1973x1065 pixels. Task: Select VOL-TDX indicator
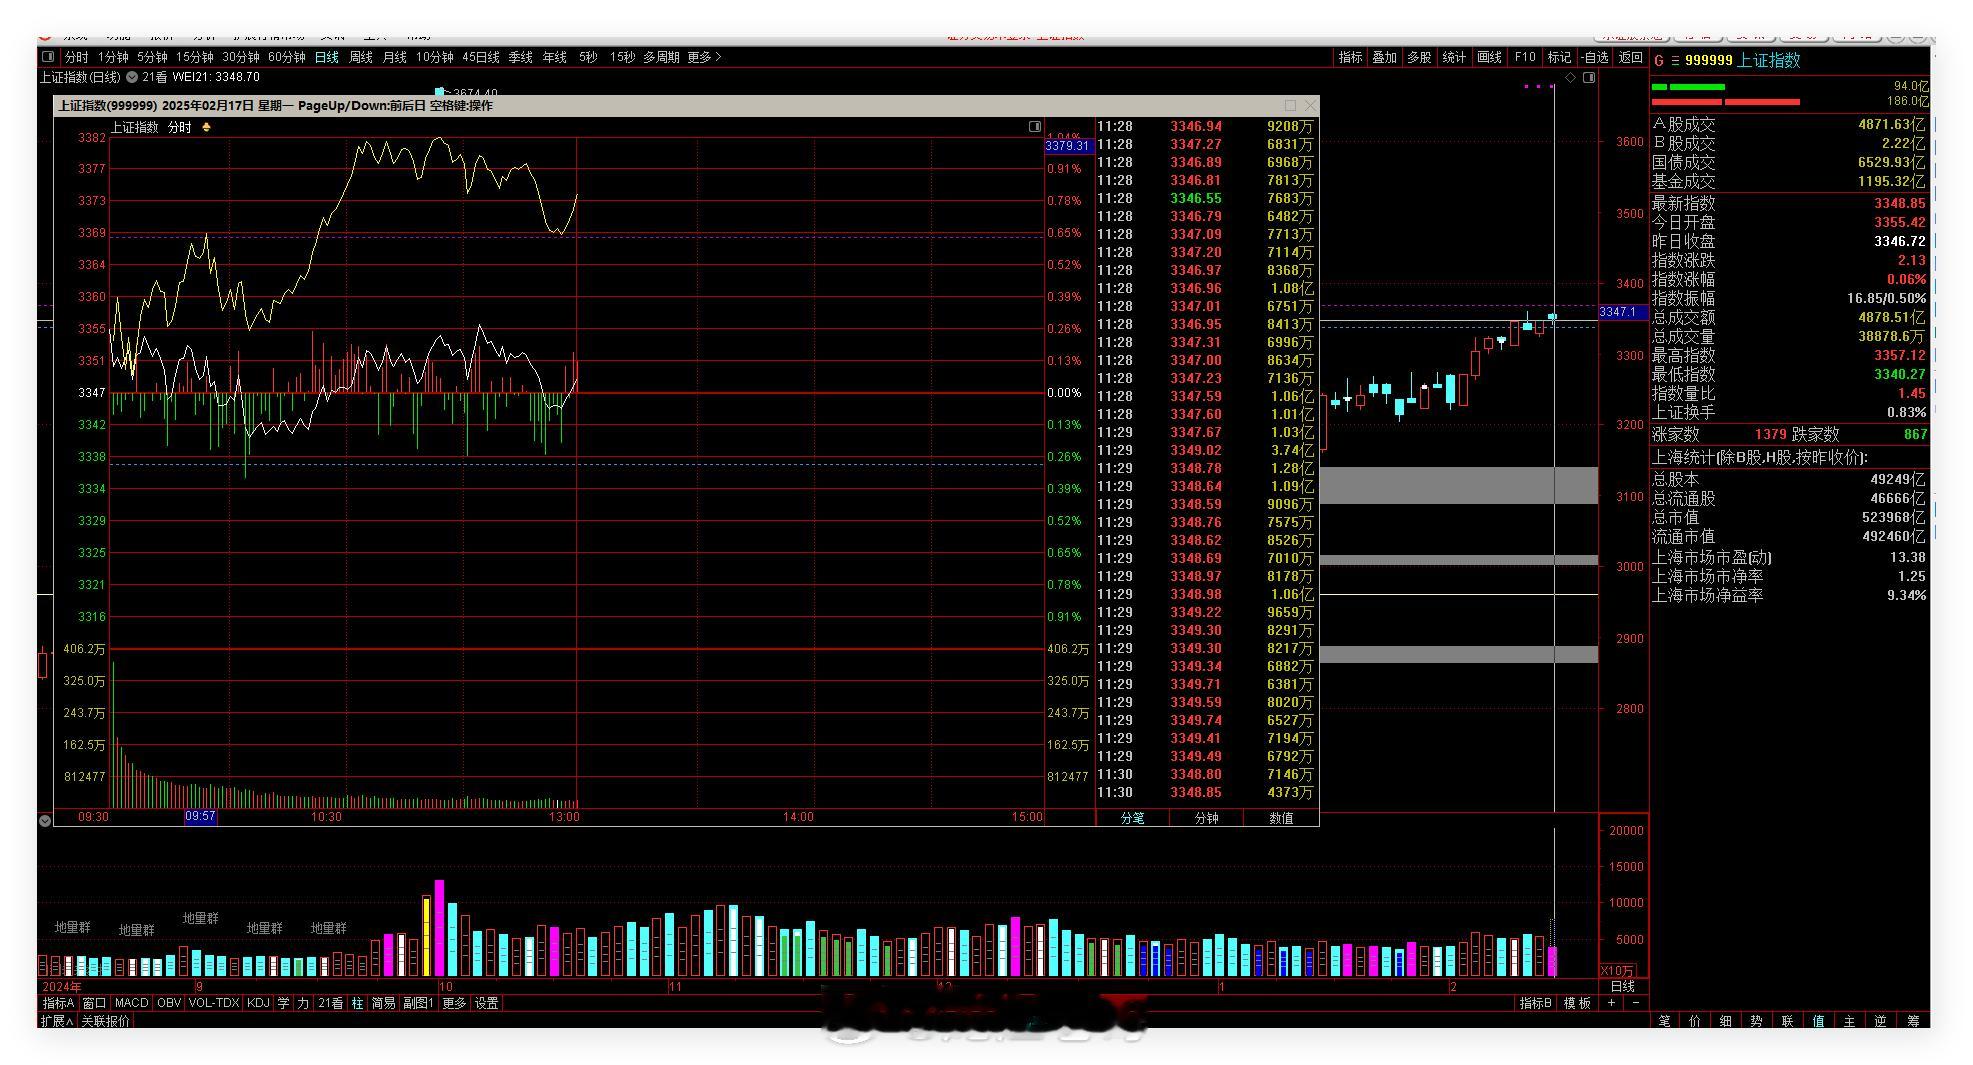[x=214, y=1003]
